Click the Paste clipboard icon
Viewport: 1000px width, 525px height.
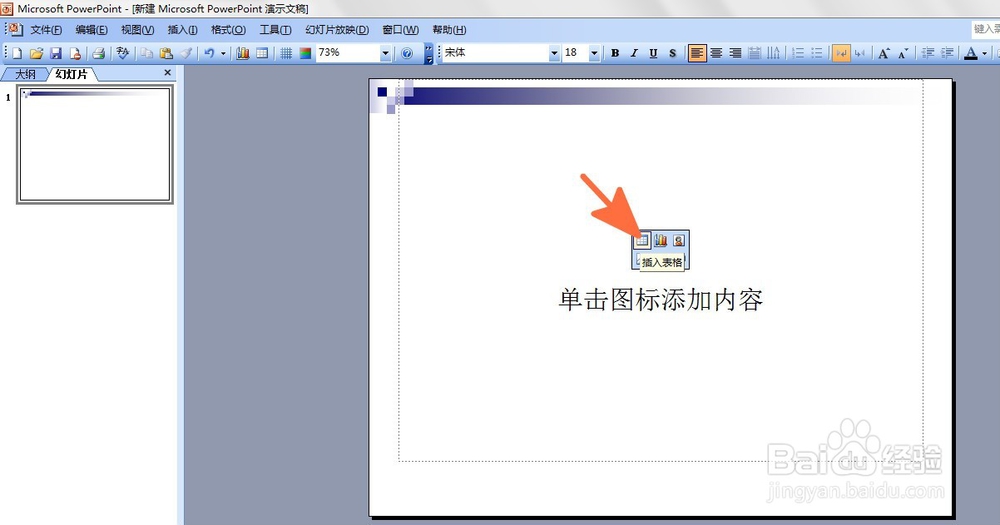(x=166, y=53)
